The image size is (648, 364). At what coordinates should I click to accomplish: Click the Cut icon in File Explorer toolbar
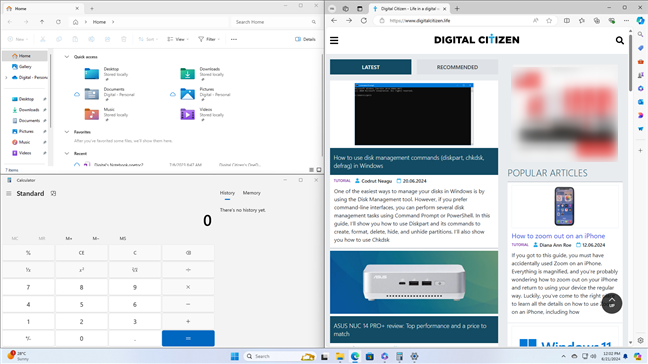pyautogui.click(x=43, y=39)
